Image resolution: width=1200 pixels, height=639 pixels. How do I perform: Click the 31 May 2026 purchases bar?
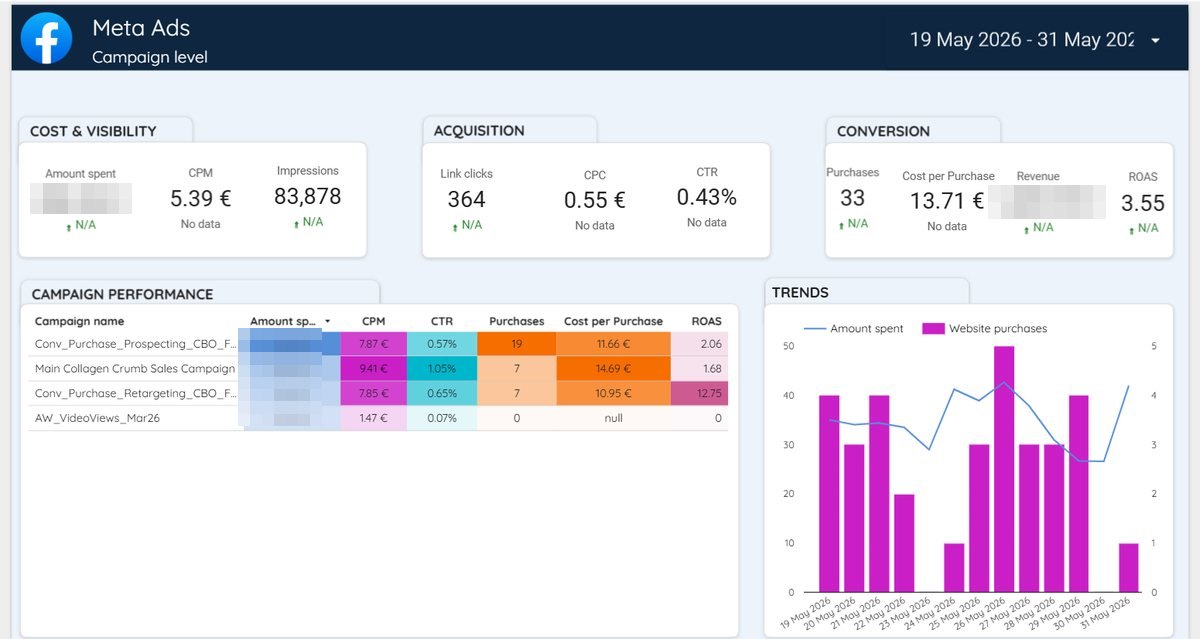[x=1128, y=567]
